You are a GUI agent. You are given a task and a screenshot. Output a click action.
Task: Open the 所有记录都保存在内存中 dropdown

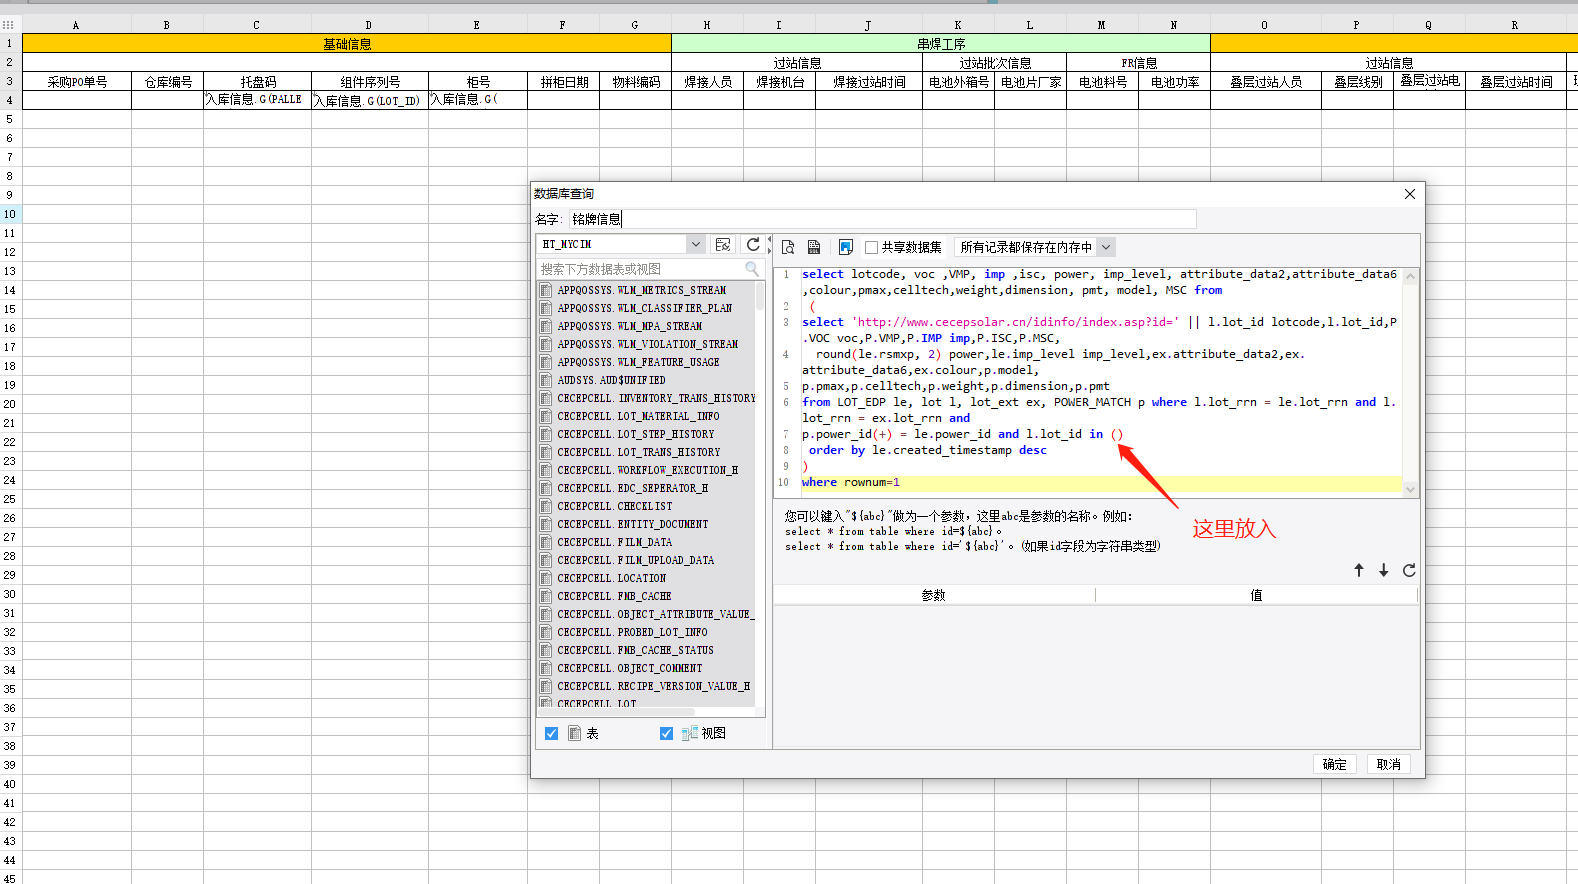[1106, 247]
